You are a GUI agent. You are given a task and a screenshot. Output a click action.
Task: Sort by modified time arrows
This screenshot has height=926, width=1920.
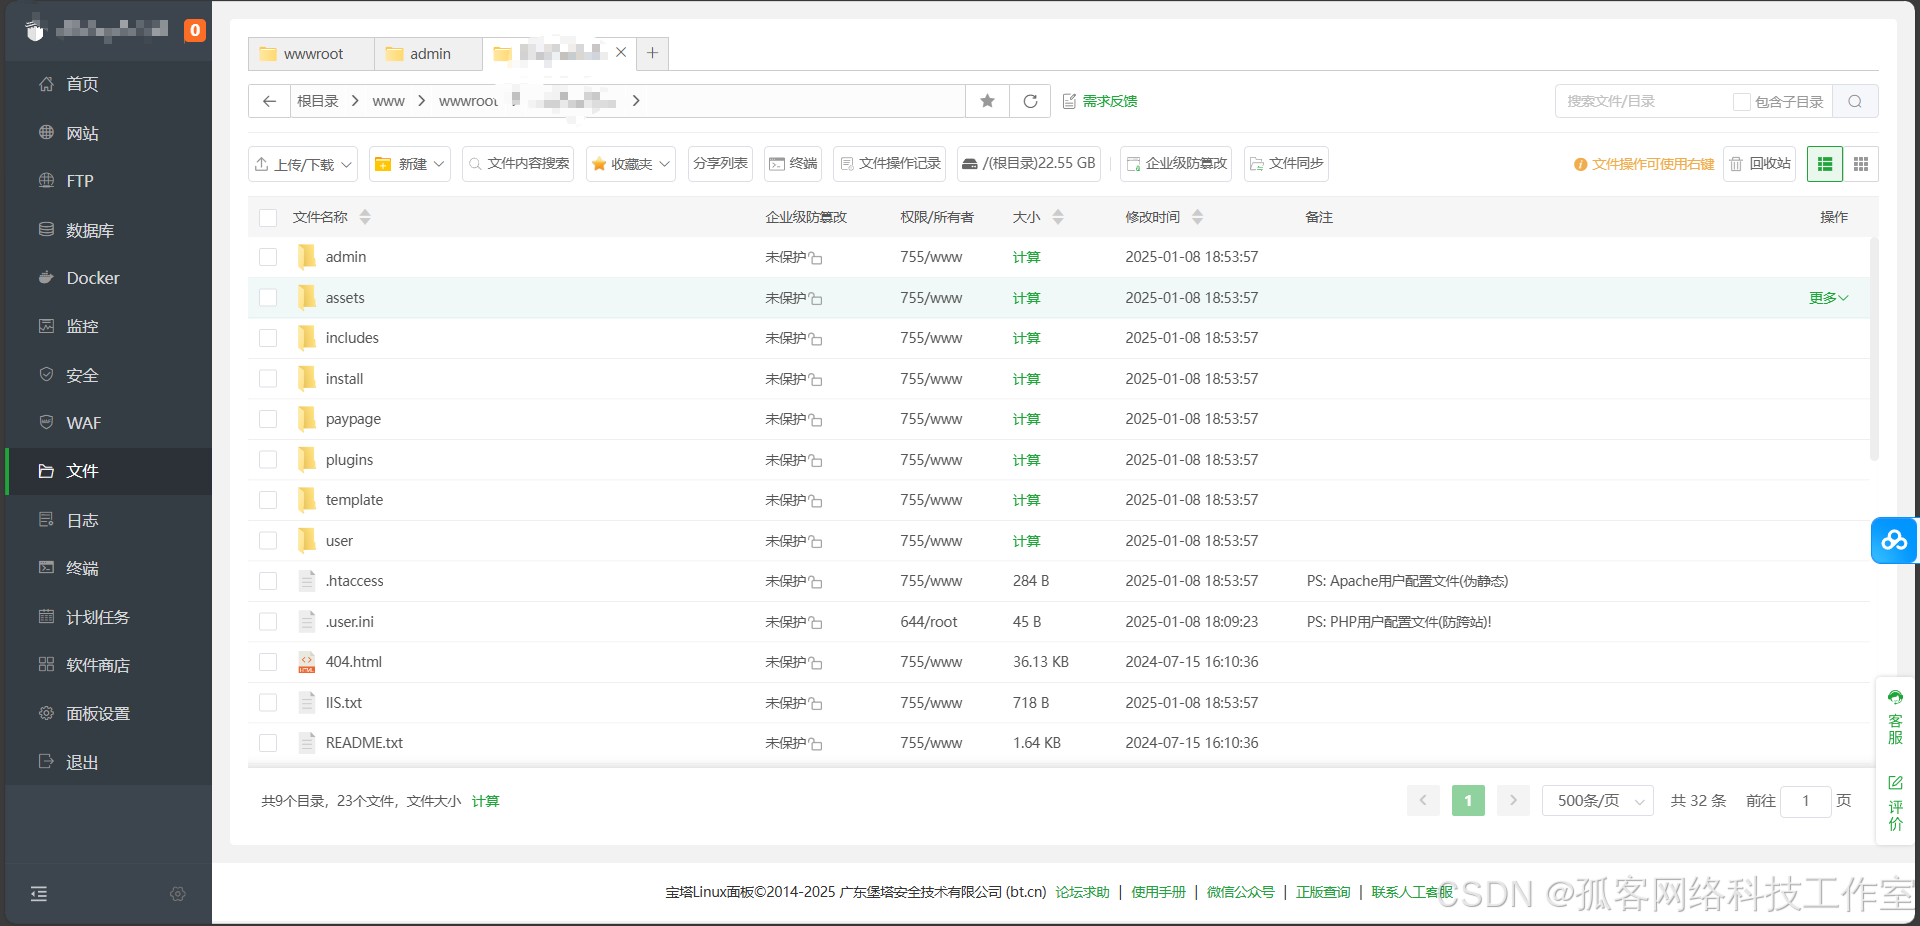[x=1198, y=217]
